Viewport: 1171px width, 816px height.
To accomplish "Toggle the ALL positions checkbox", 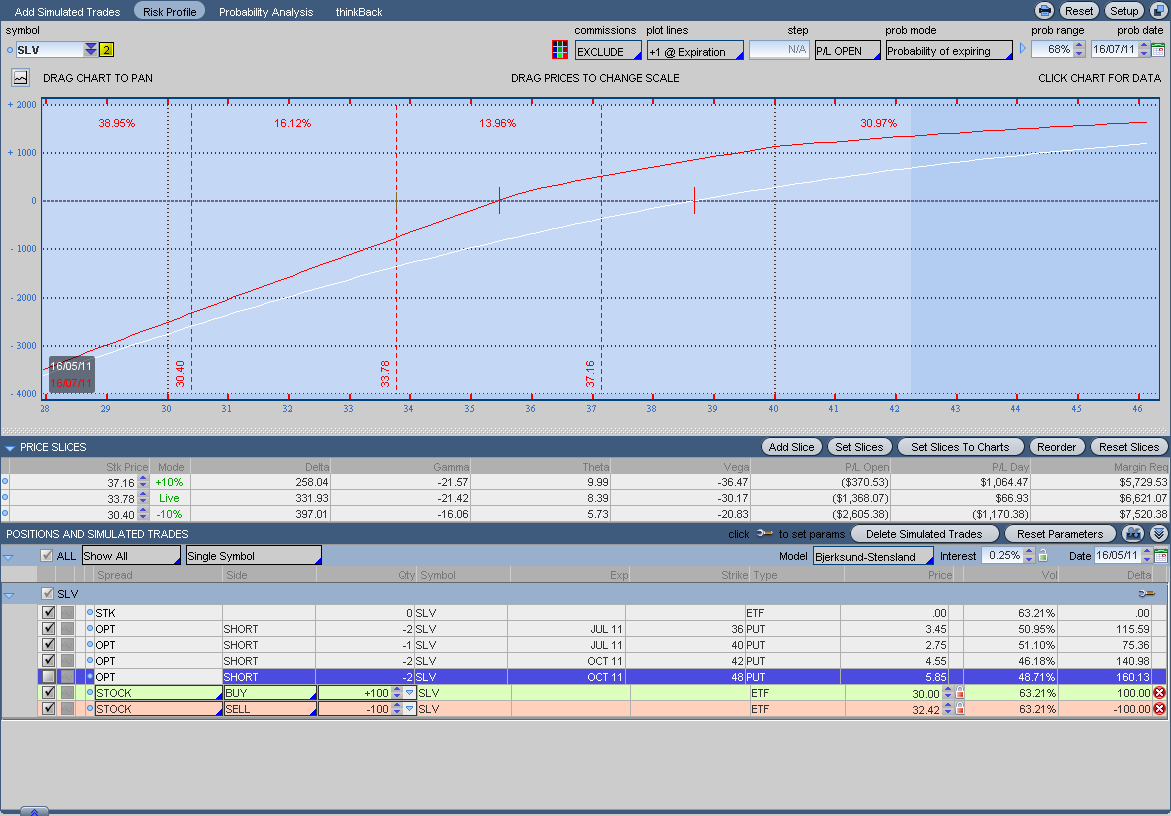I will click(46, 555).
